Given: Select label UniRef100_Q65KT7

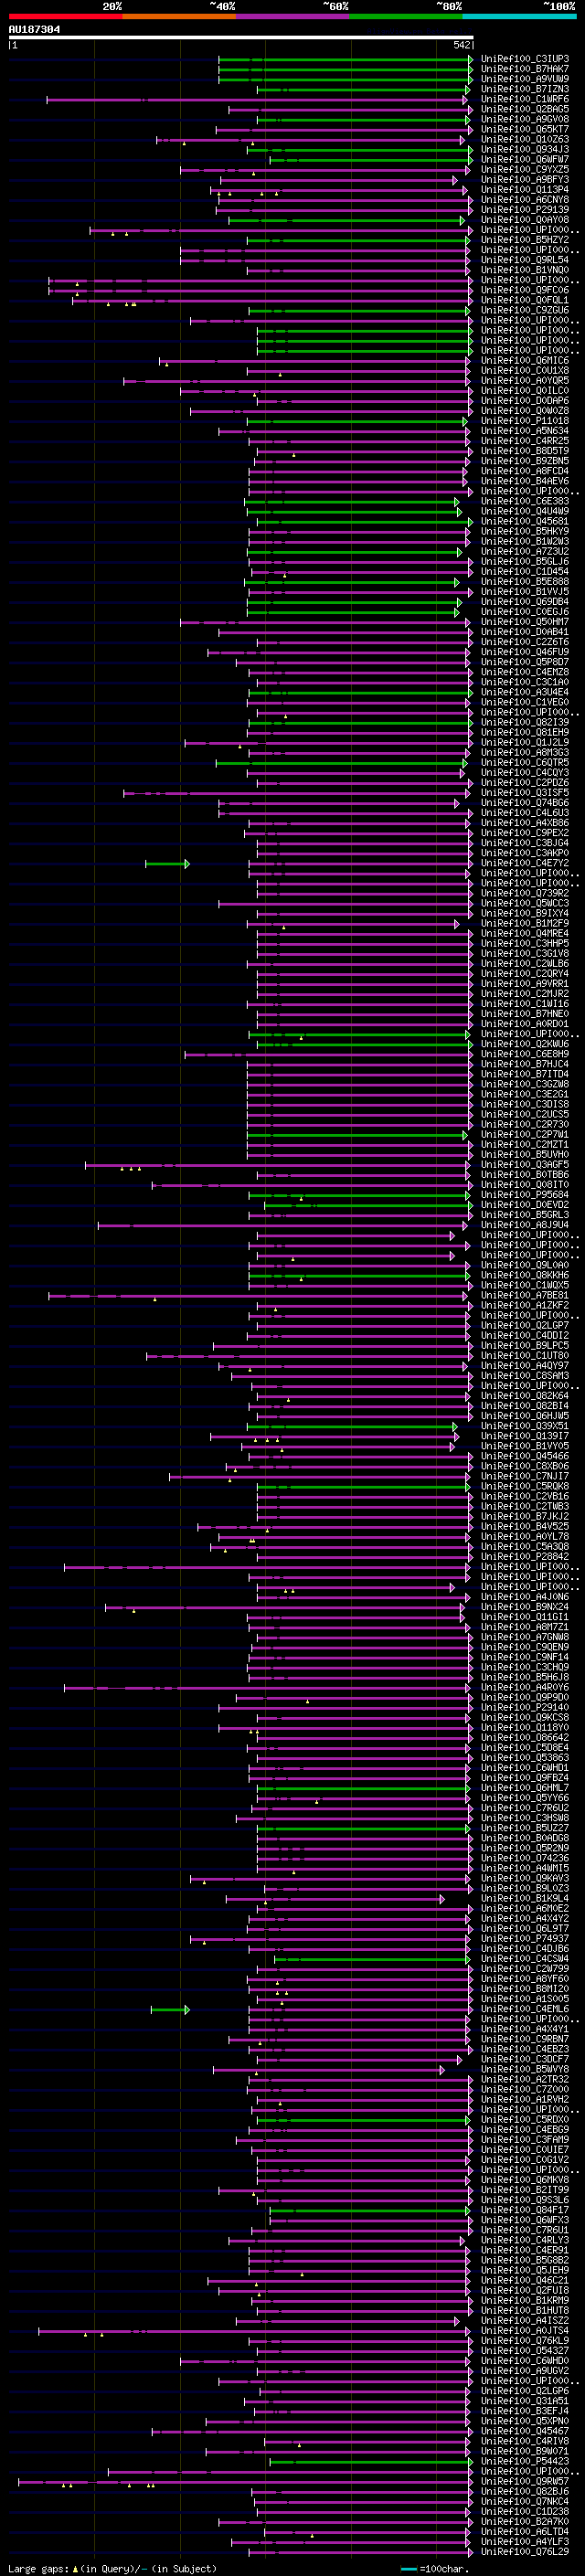Looking at the screenshot, I should click(525, 129).
